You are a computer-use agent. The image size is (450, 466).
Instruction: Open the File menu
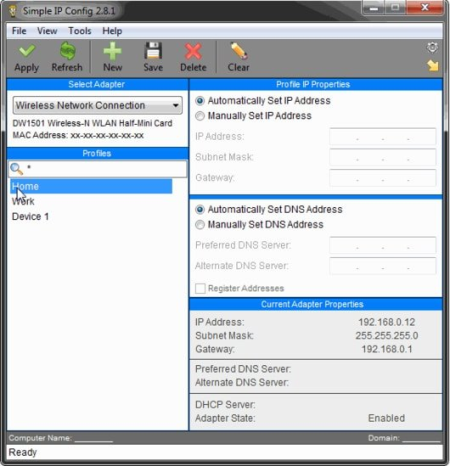tap(19, 31)
